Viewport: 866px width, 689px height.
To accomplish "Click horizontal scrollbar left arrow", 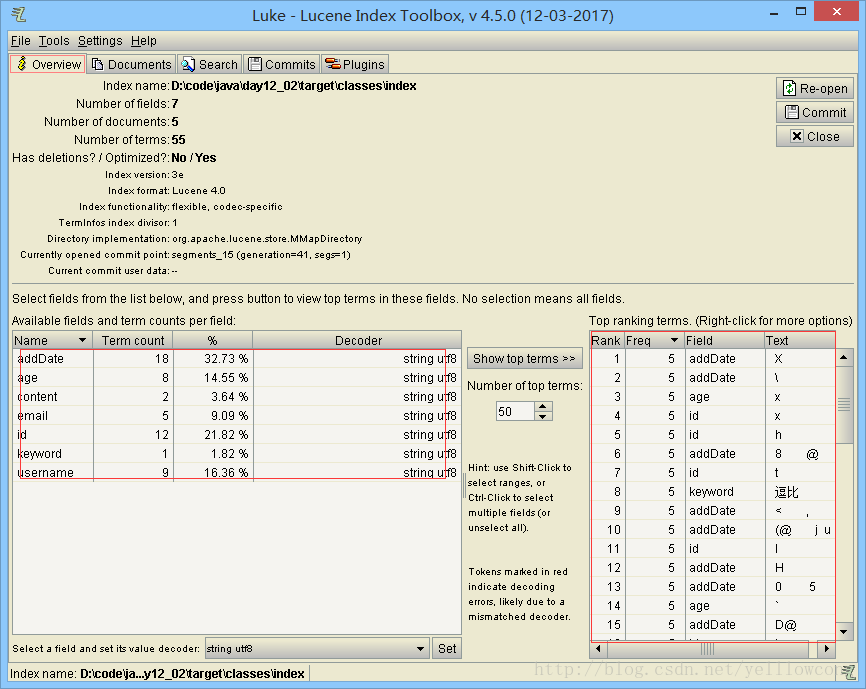I will [x=598, y=649].
